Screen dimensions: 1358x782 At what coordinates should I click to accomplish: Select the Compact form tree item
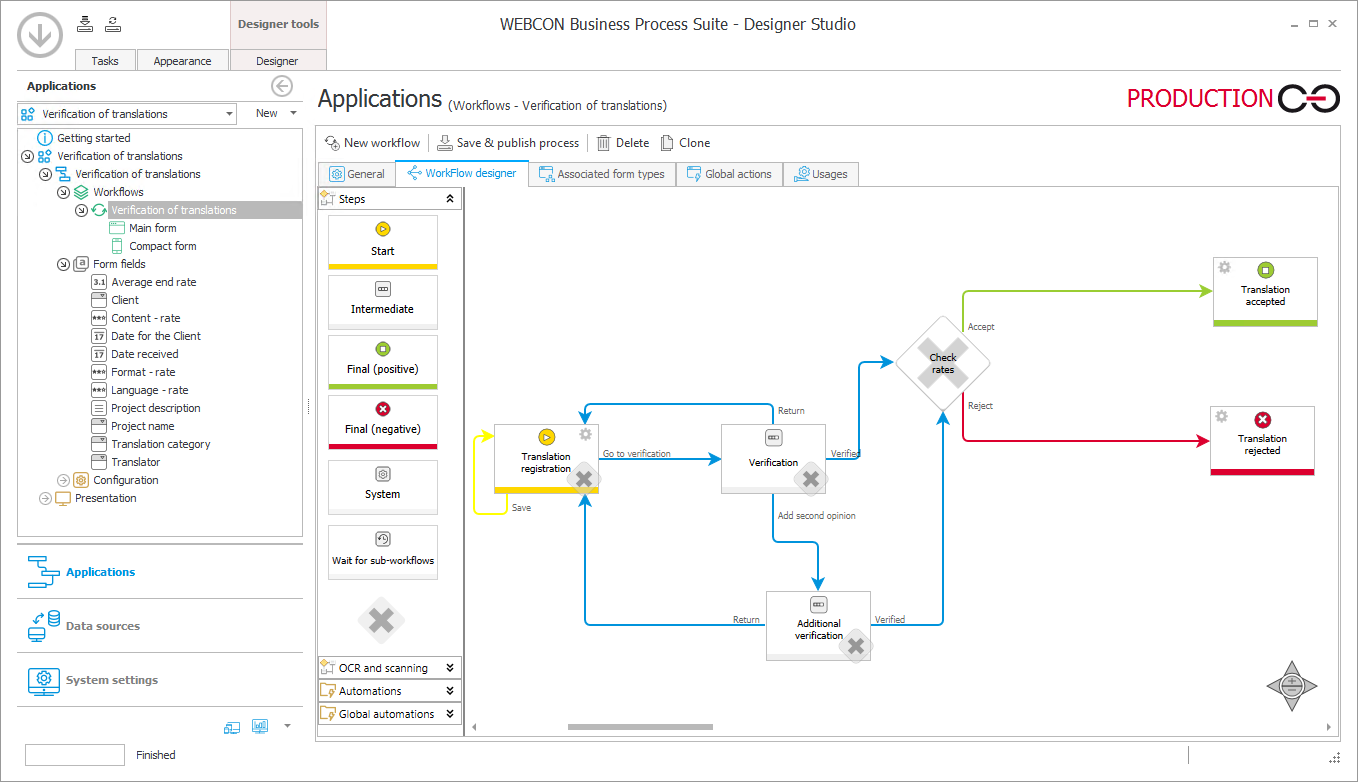(x=163, y=246)
